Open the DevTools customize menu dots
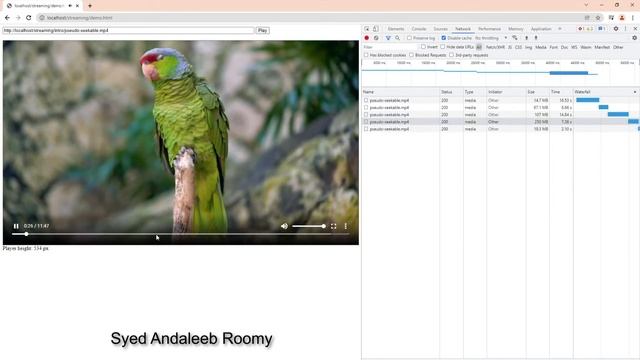 click(625, 29)
